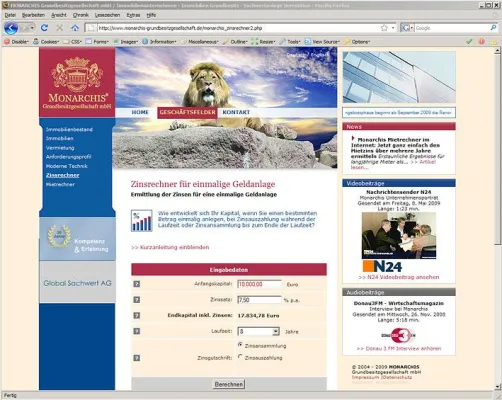Open the Outline developer toolbar menu
The height and width of the screenshot is (400, 502).
point(235,42)
